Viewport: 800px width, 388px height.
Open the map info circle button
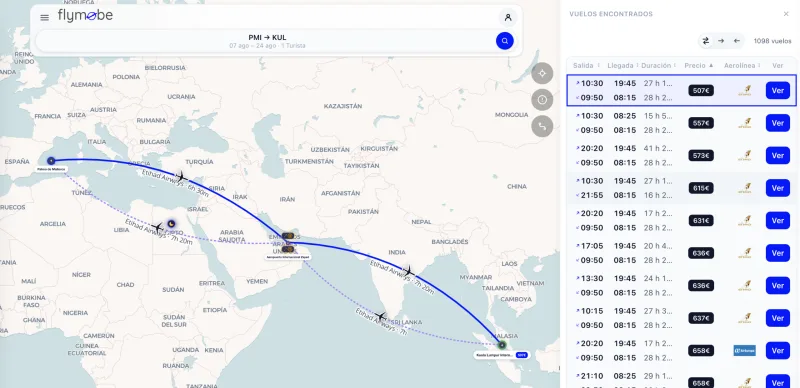(x=542, y=100)
